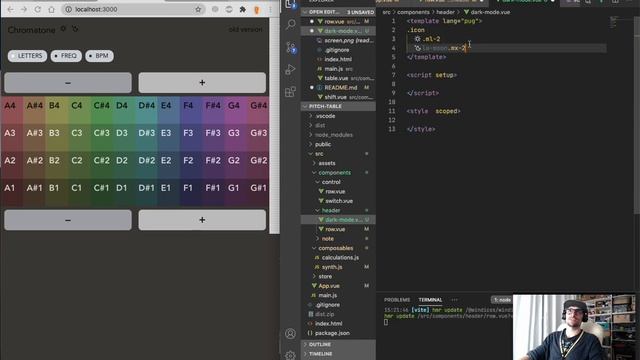Click the sun icon next to Chromatone

point(63,29)
